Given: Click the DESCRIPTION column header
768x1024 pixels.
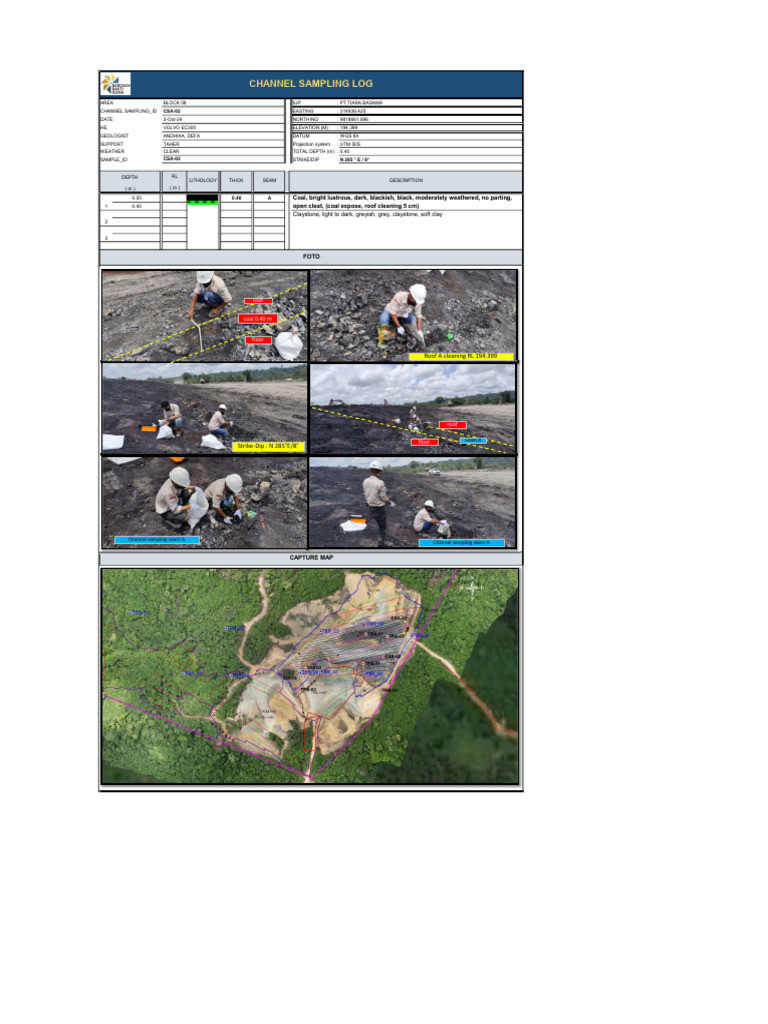Looking at the screenshot, I should (x=406, y=180).
